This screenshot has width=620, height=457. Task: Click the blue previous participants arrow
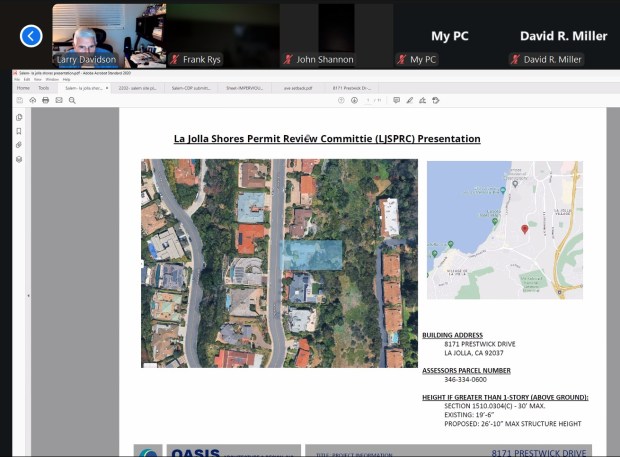click(32, 36)
